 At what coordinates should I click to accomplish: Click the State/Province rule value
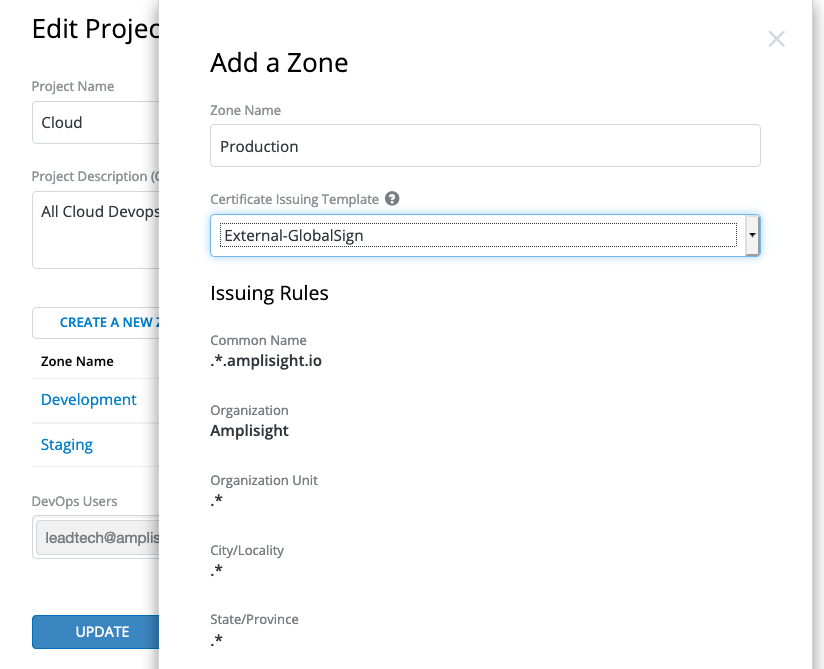[217, 640]
